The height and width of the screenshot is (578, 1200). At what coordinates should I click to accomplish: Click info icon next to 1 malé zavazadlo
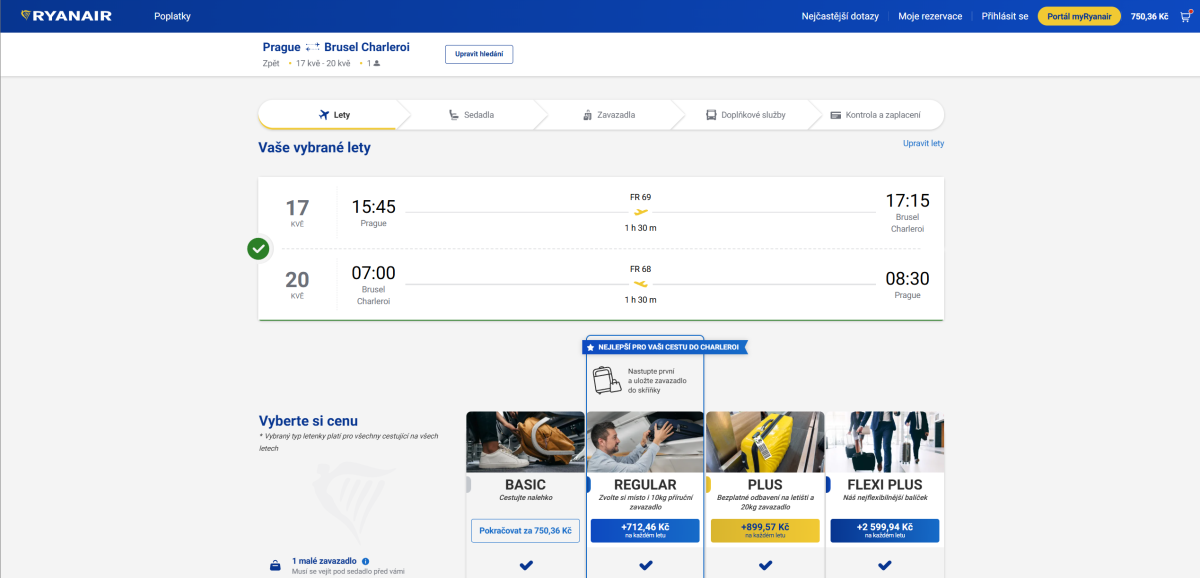[366, 561]
